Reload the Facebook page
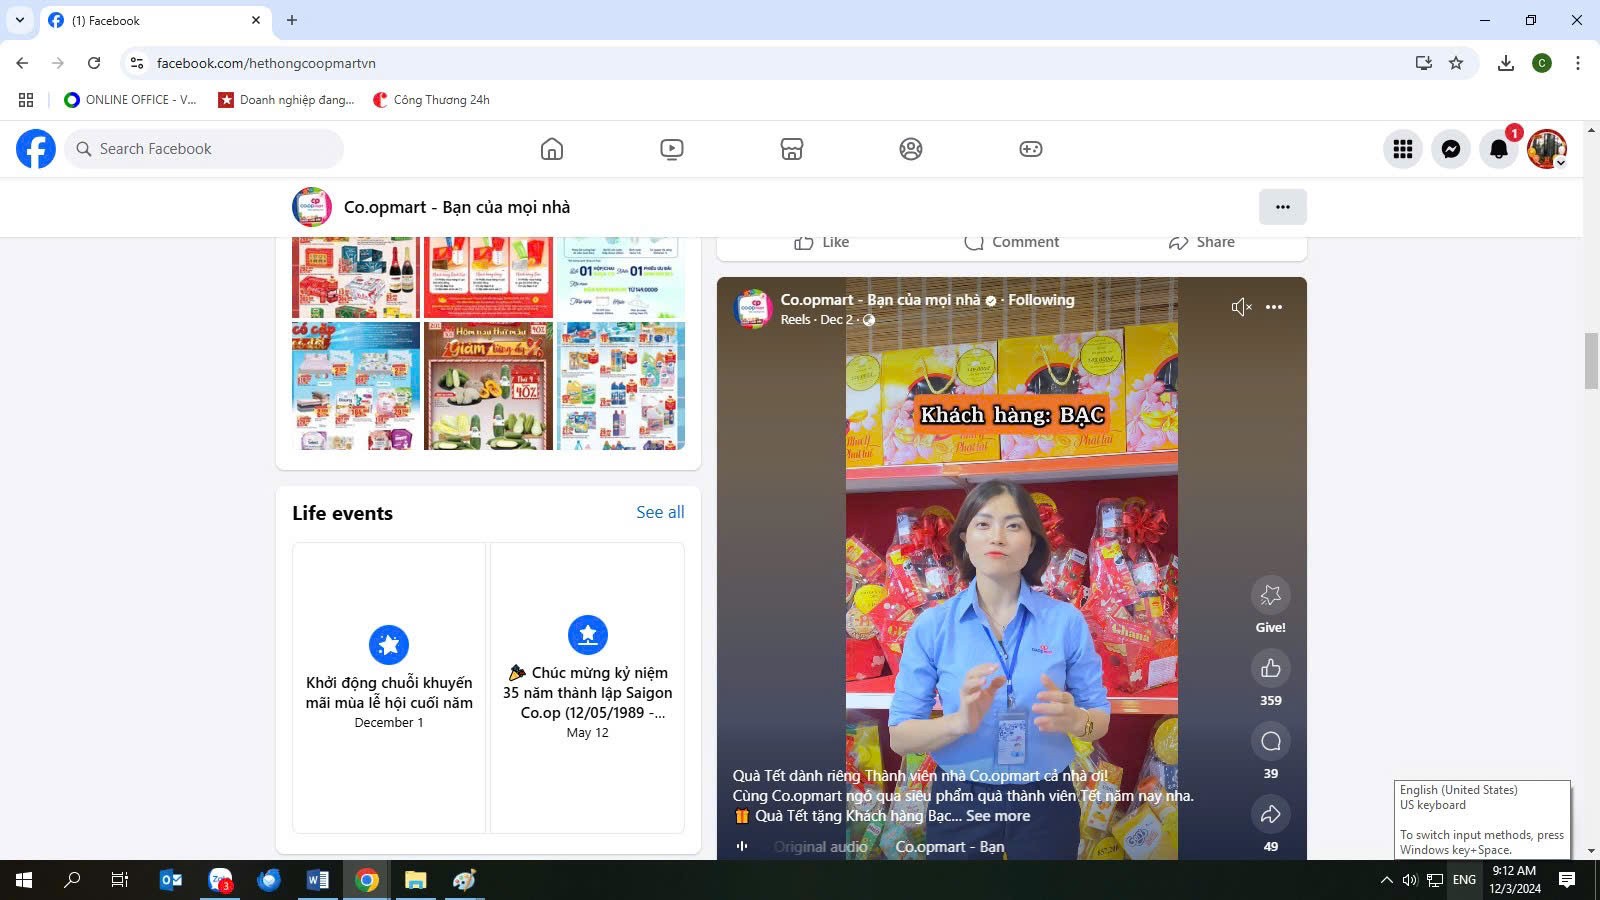The image size is (1600, 900). point(94,63)
